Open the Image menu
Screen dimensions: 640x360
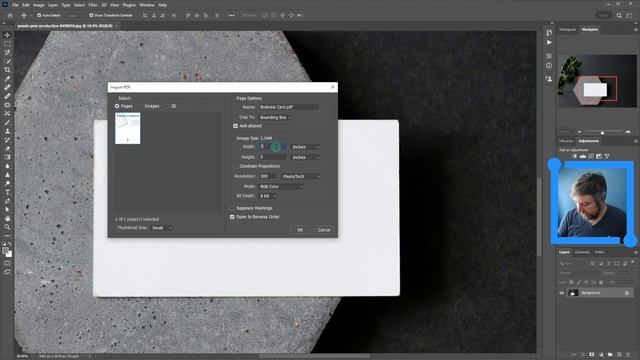click(x=38, y=5)
